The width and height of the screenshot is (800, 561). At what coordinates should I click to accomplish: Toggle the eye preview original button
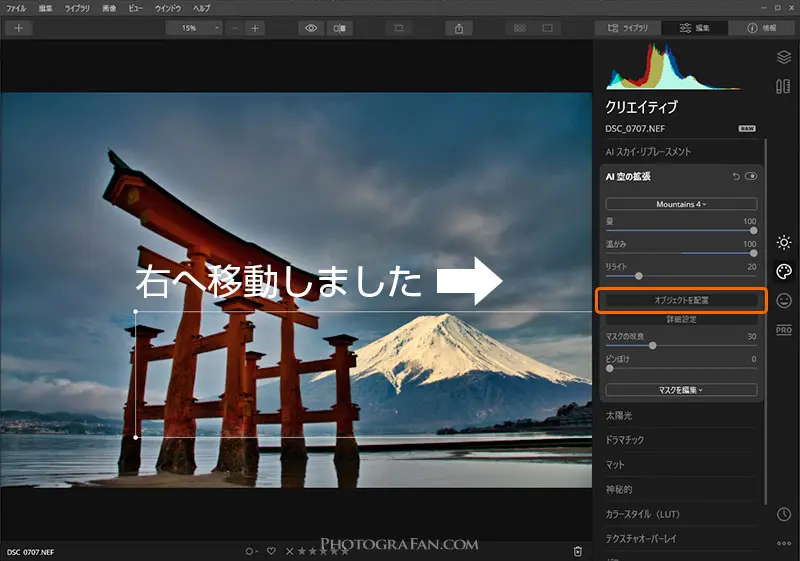311,28
